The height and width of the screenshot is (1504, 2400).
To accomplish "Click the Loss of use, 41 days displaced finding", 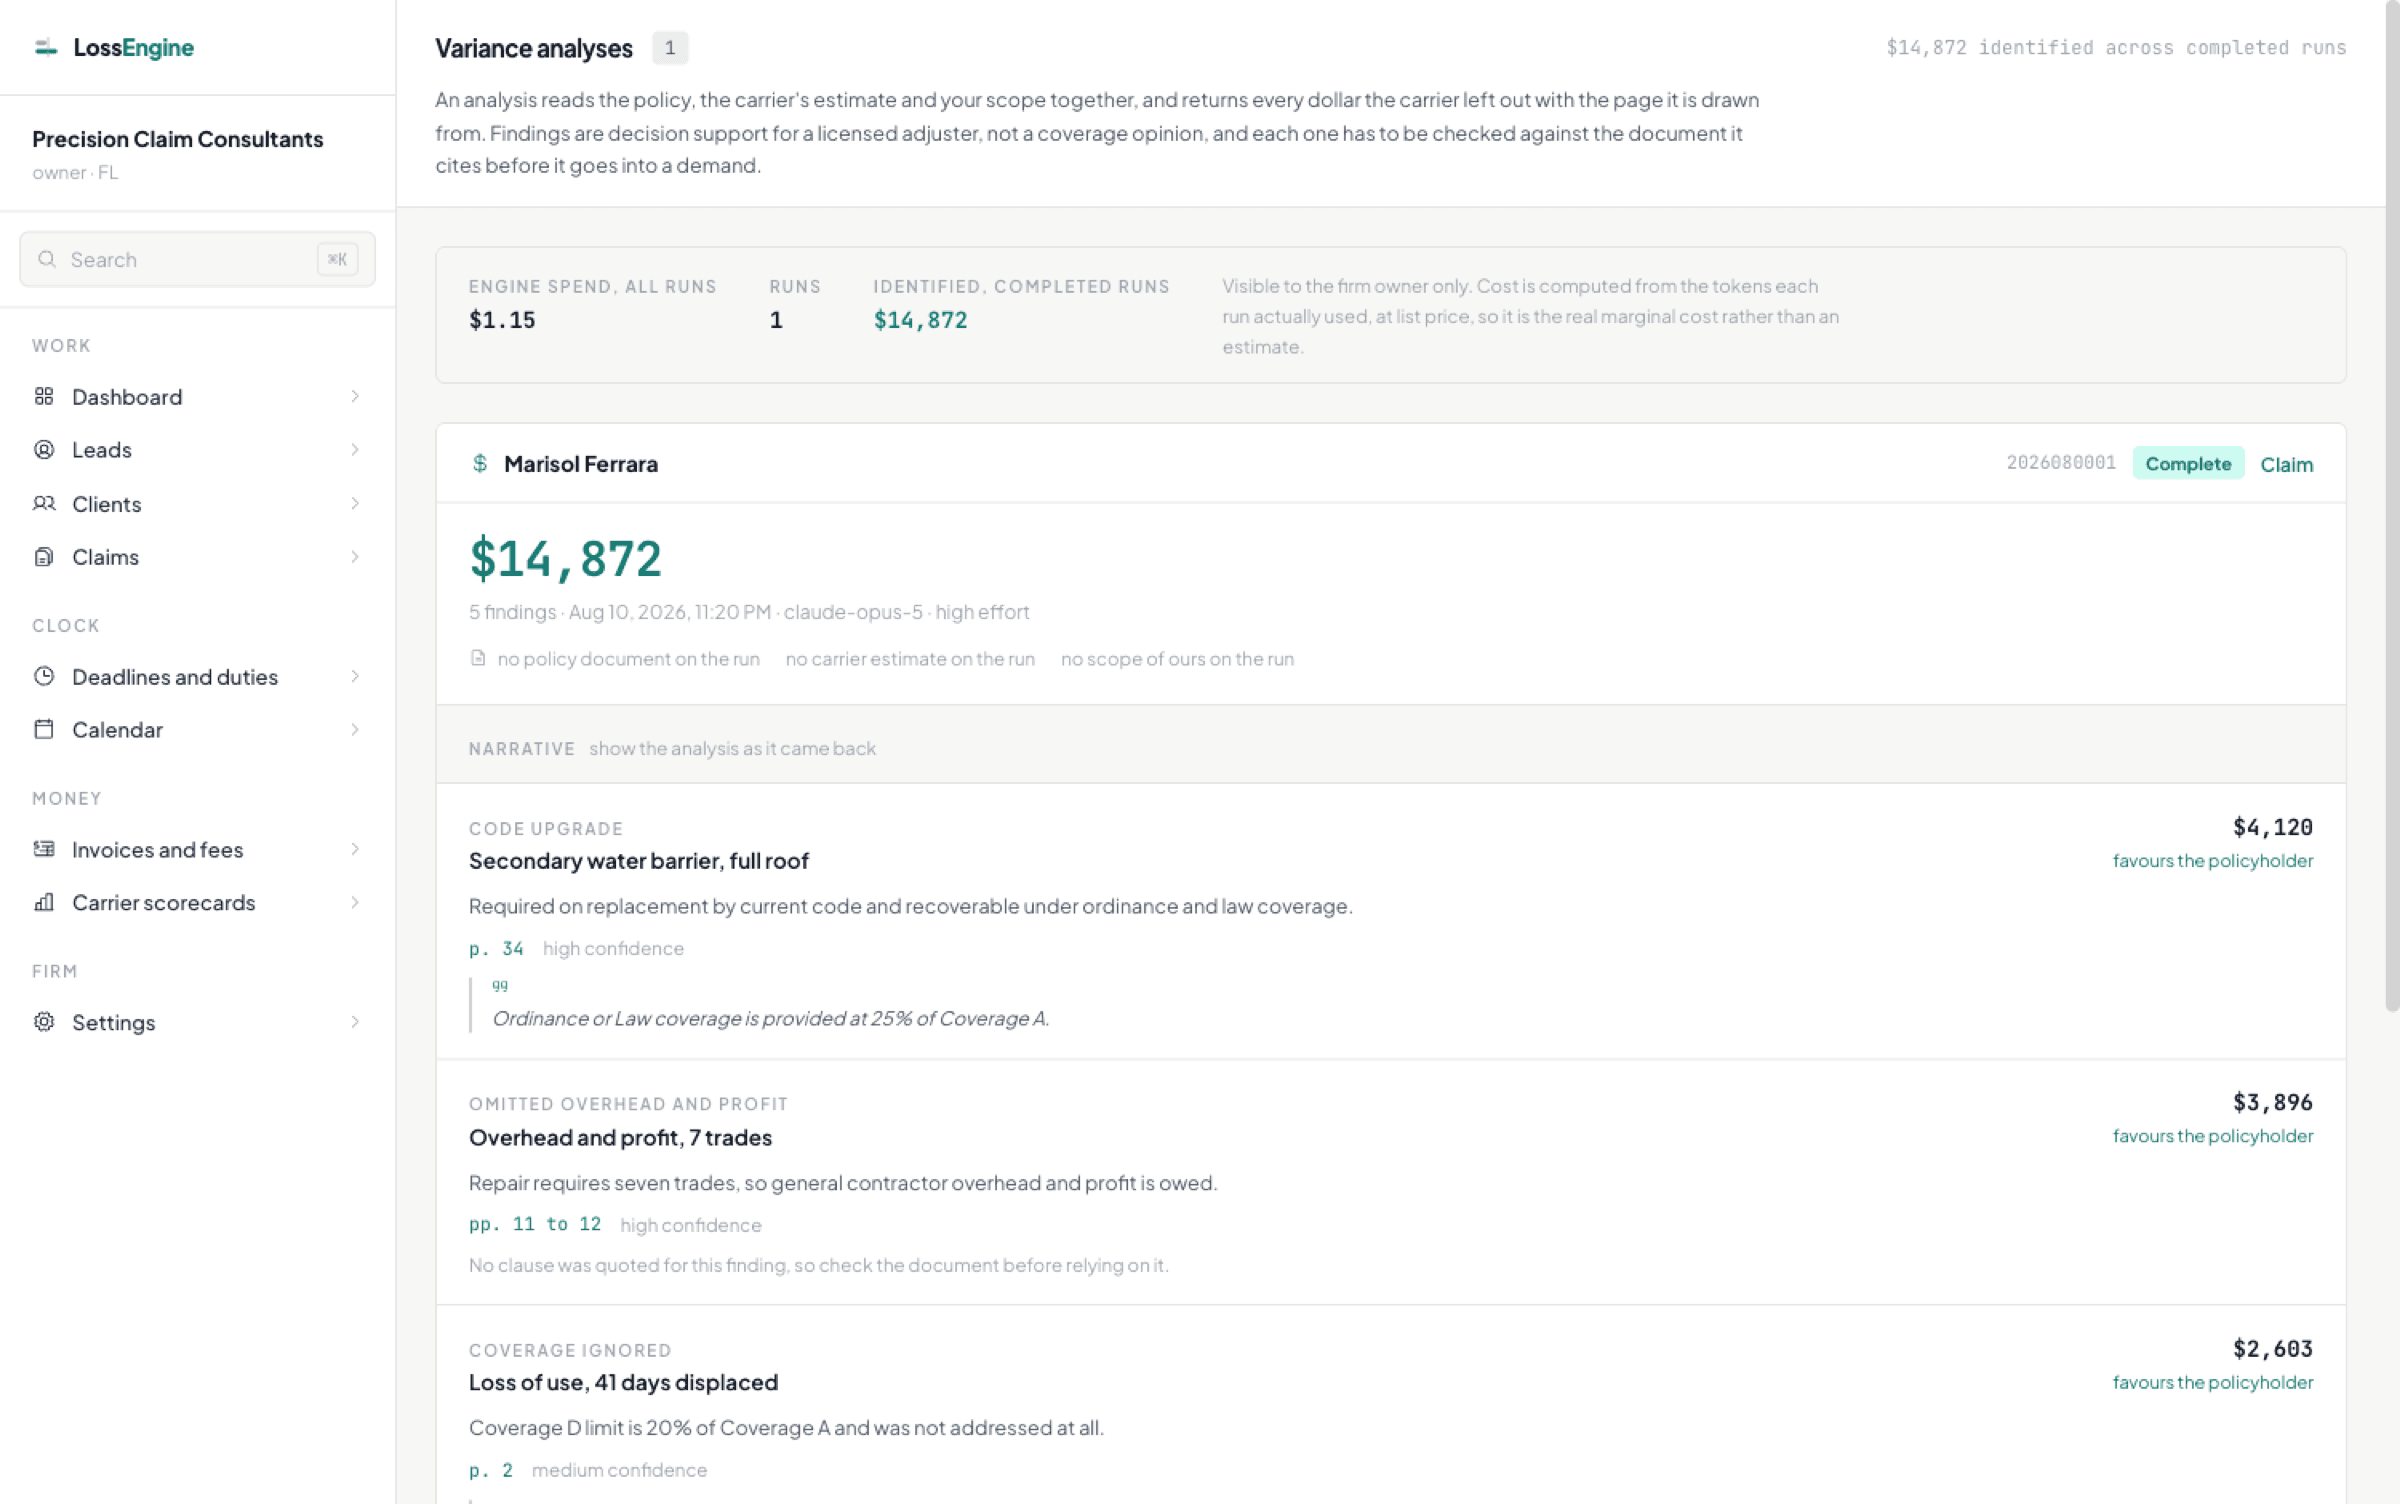I will click(623, 1383).
